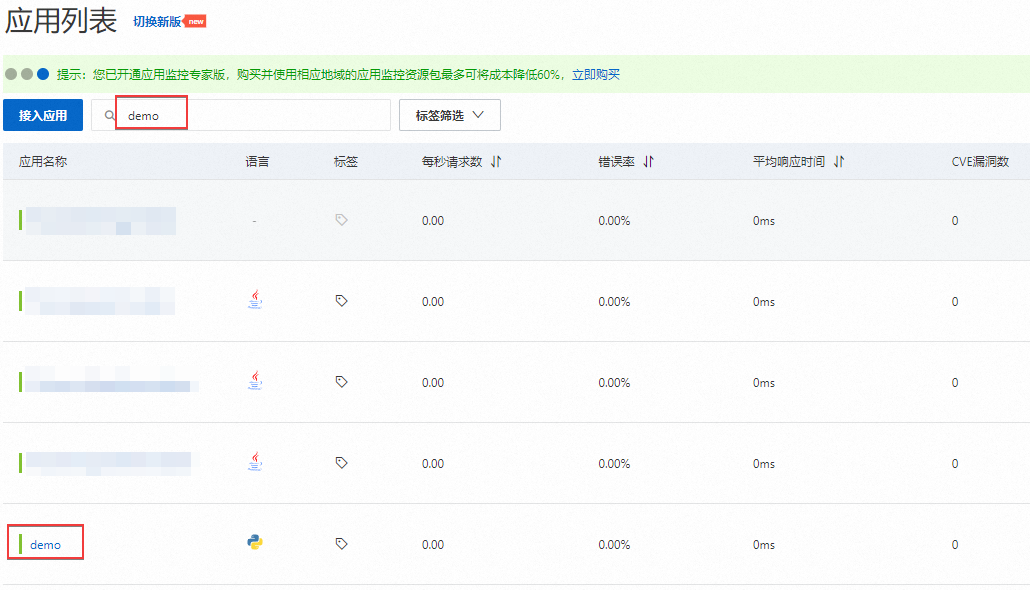Open the demo application link
The image size is (1030, 590).
(45, 545)
